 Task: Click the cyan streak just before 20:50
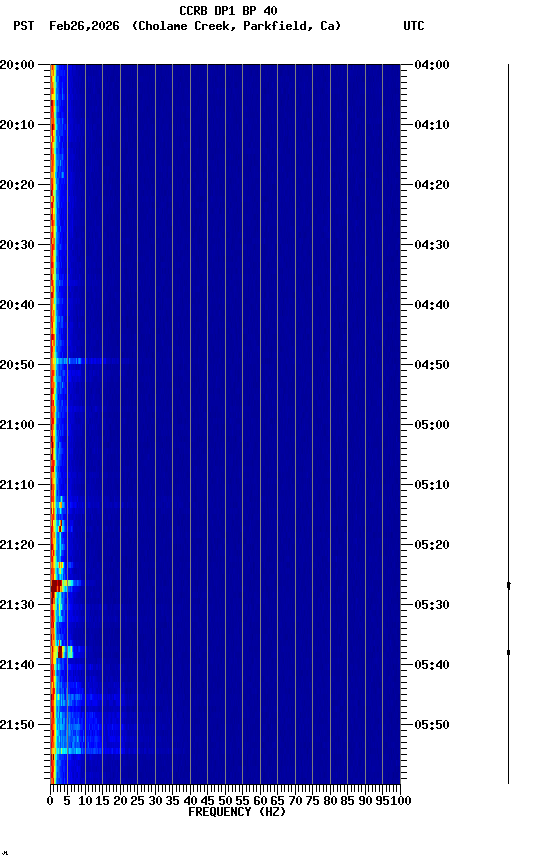69,361
